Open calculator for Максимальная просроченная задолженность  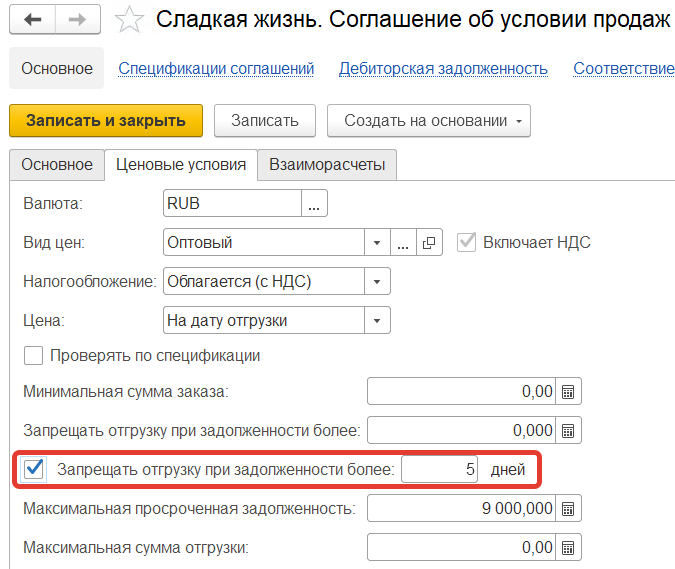[x=569, y=509]
